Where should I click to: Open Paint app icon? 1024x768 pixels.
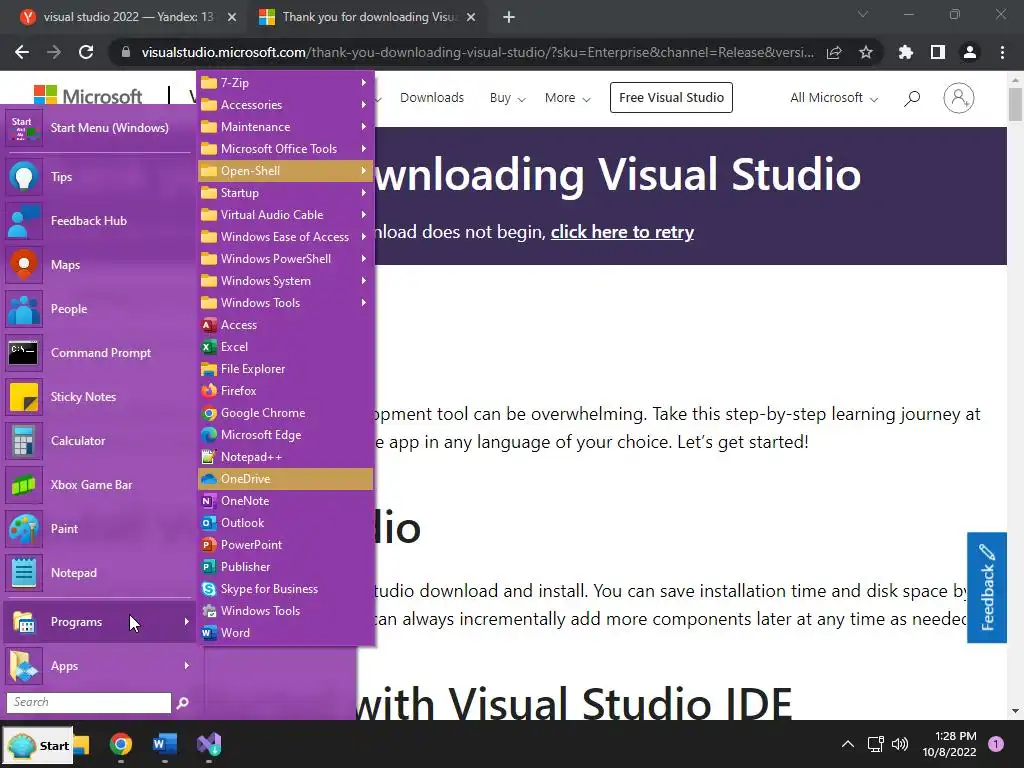coord(24,529)
